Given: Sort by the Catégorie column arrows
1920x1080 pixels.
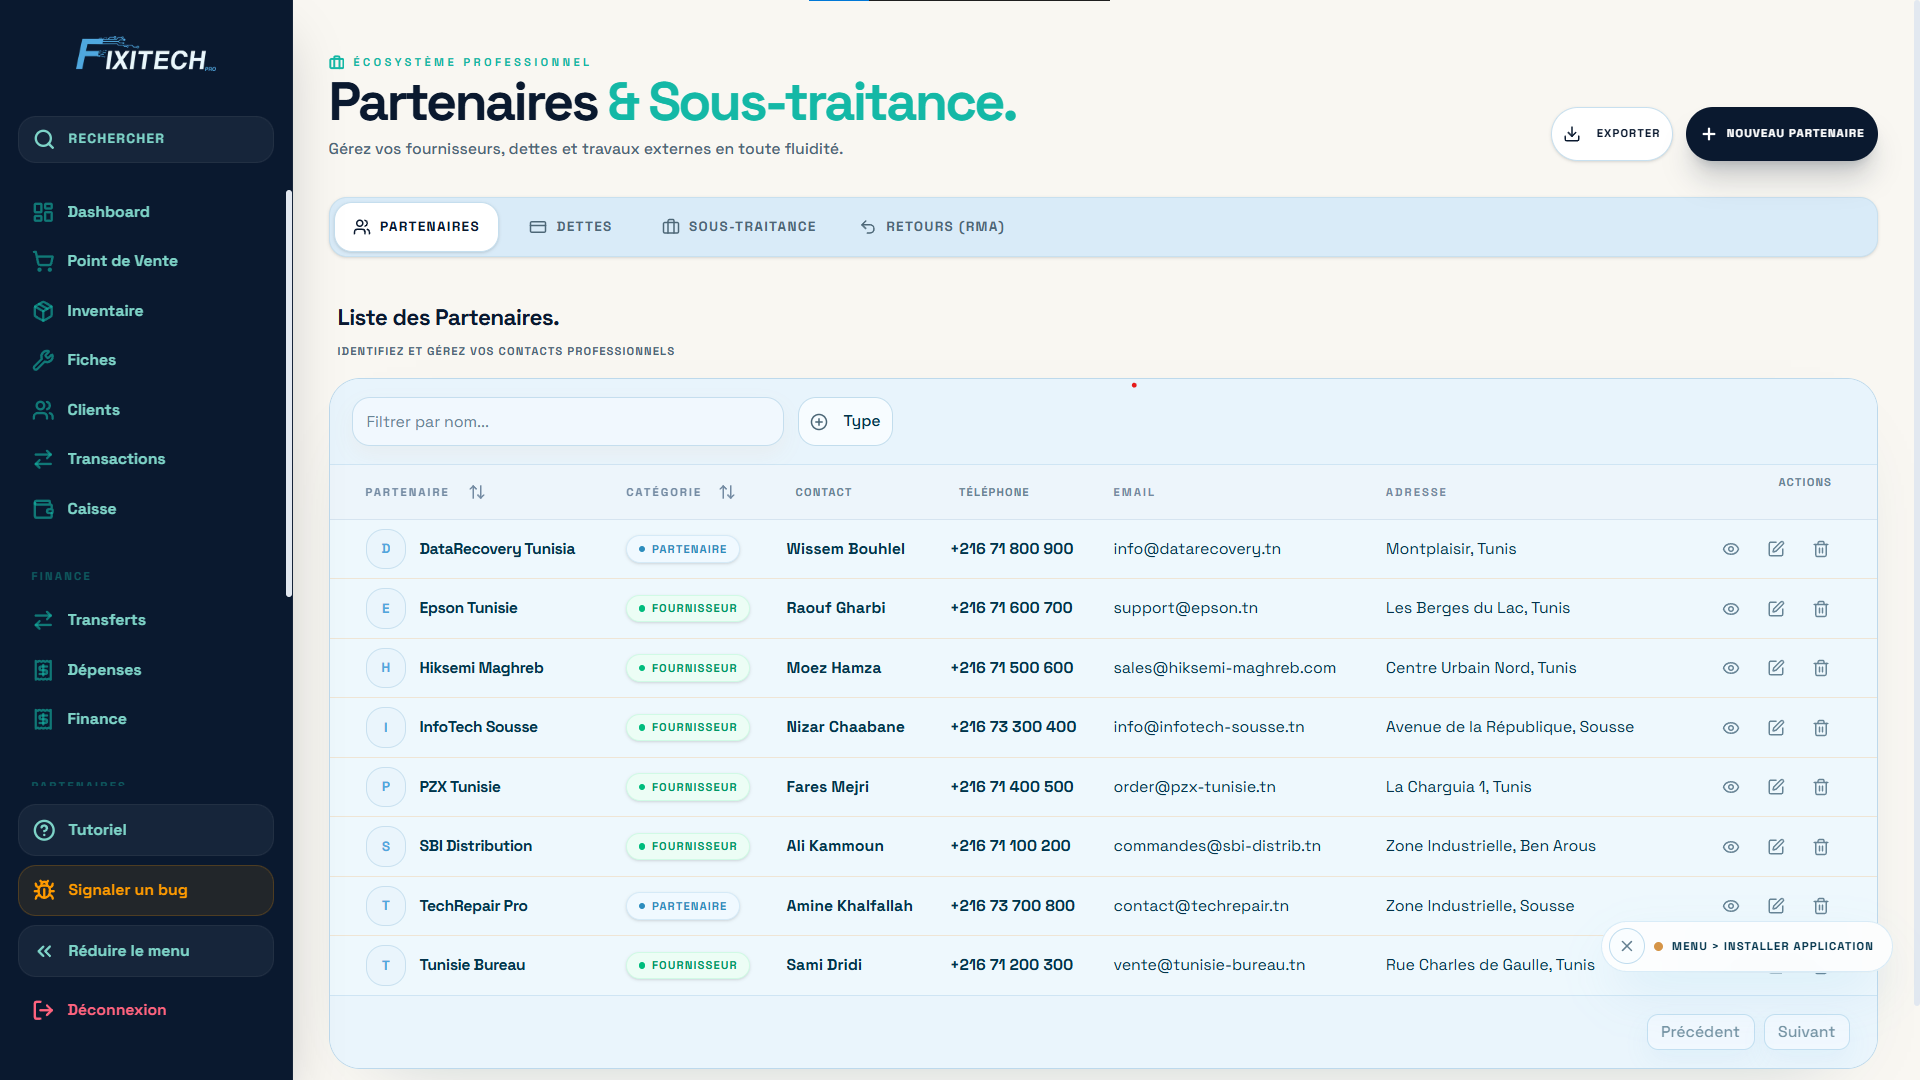Looking at the screenshot, I should pos(727,492).
